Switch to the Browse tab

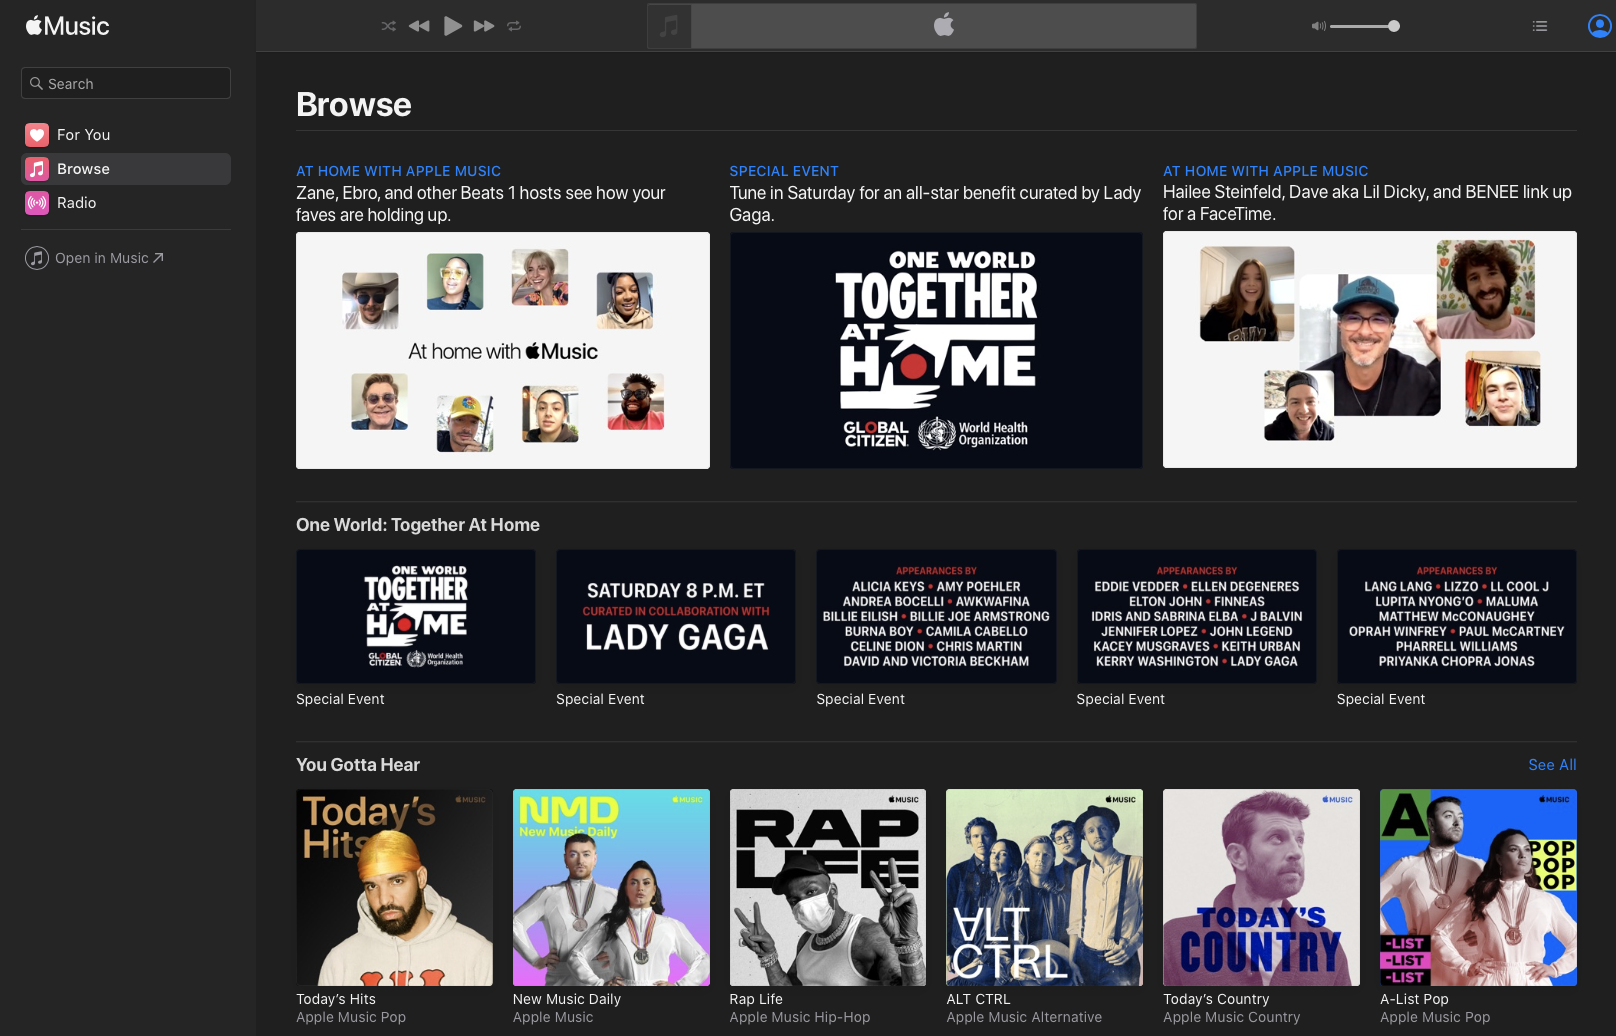[84, 168]
